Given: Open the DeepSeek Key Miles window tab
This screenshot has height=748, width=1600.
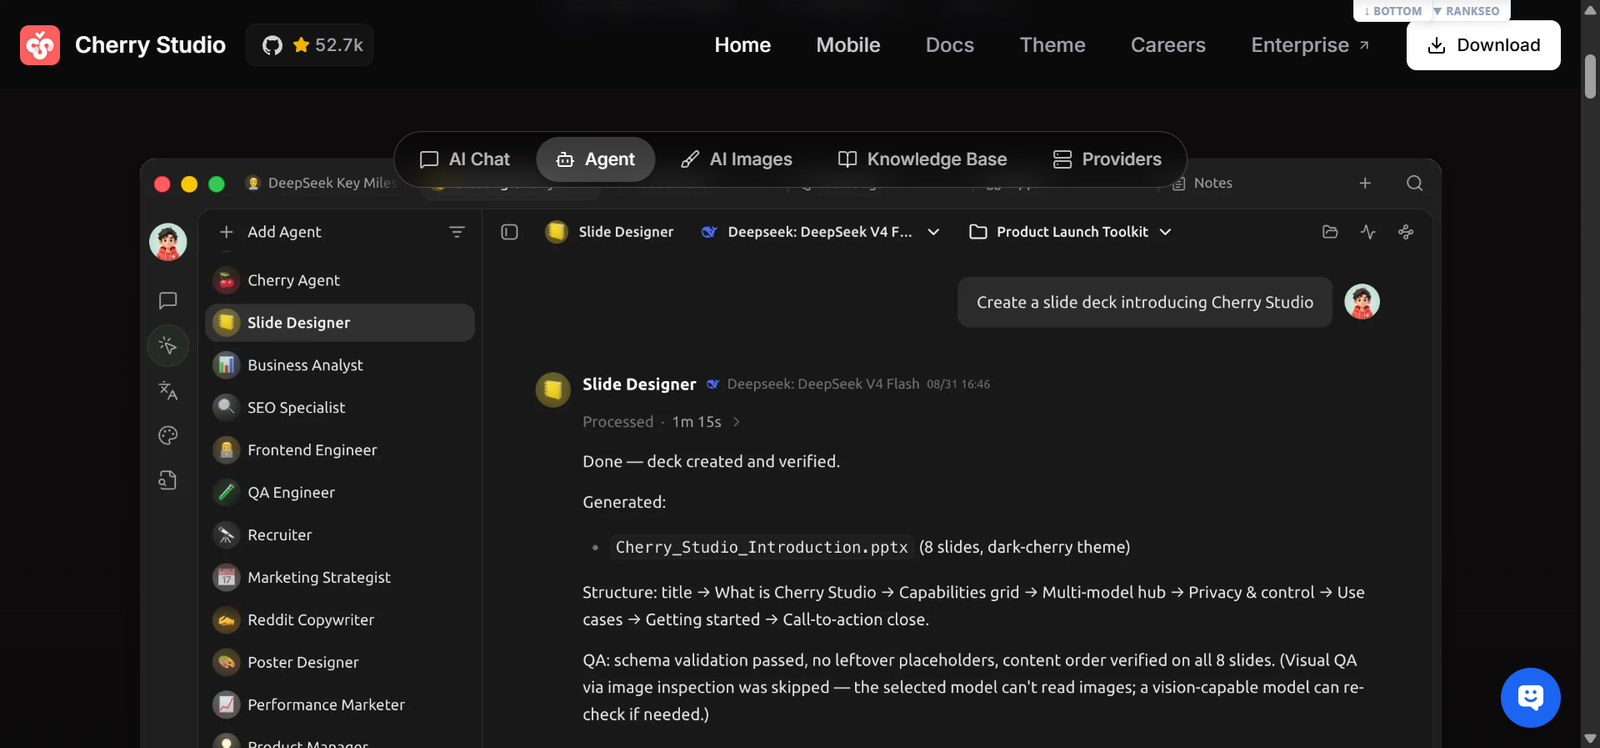Looking at the screenshot, I should pos(320,183).
